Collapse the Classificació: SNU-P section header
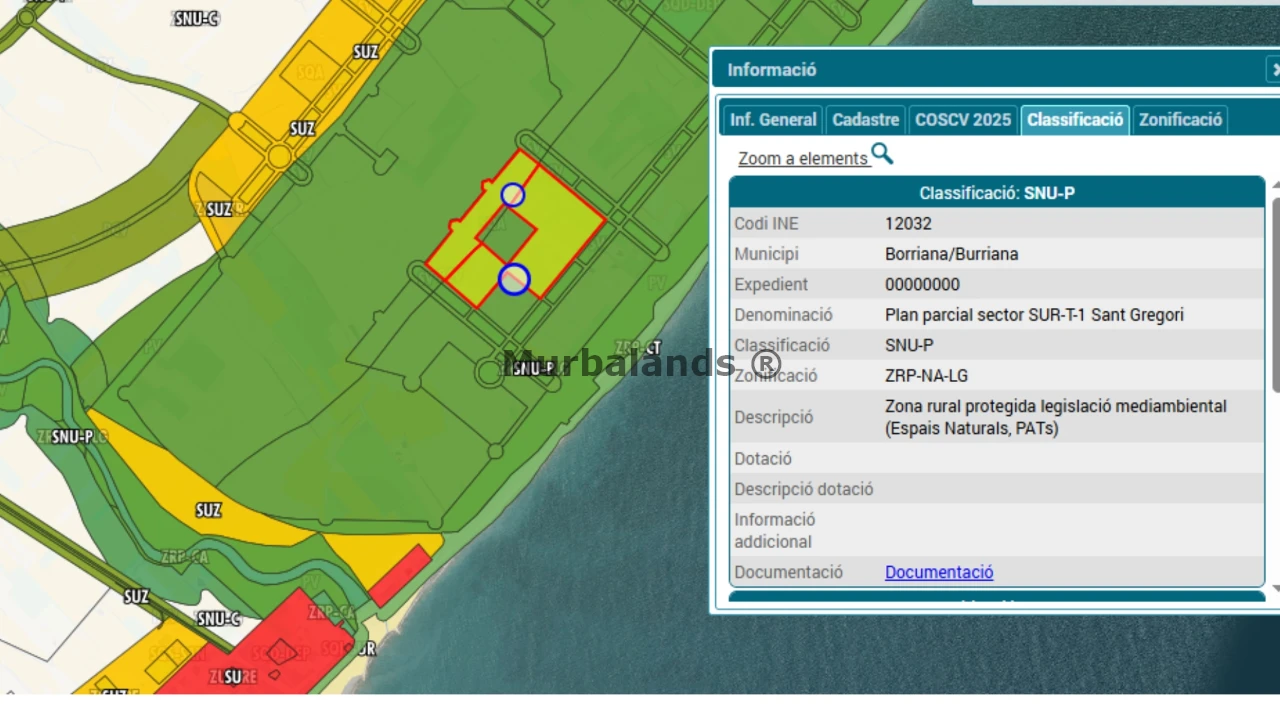The height and width of the screenshot is (720, 1280). pyautogui.click(x=997, y=192)
